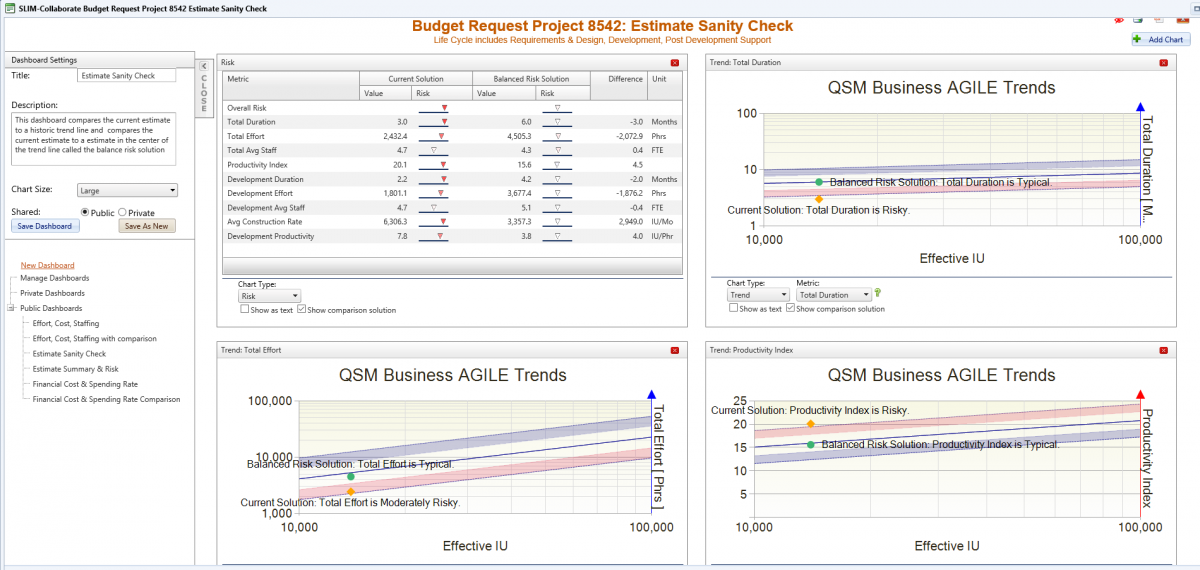The width and height of the screenshot is (1200, 570).
Task: Close the Trend: Total Duration panel
Action: (x=1162, y=62)
